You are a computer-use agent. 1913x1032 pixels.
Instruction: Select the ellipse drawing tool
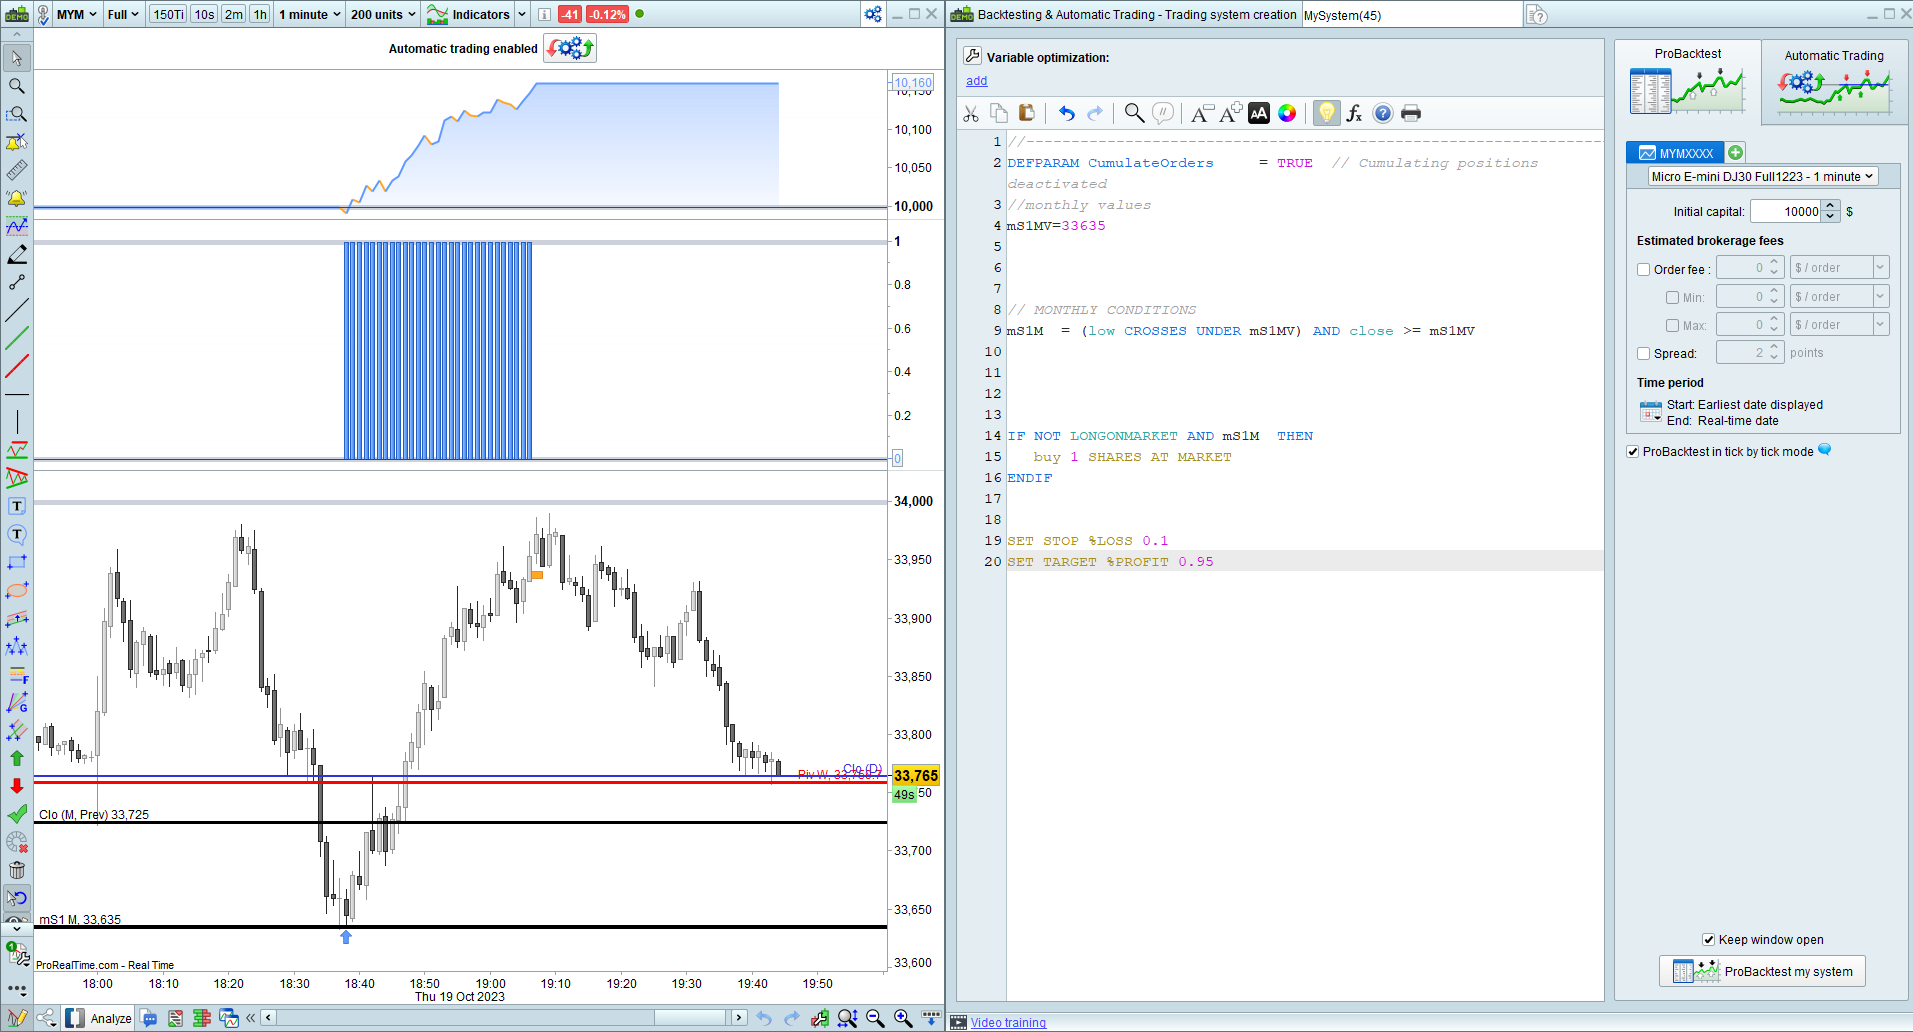[17, 590]
